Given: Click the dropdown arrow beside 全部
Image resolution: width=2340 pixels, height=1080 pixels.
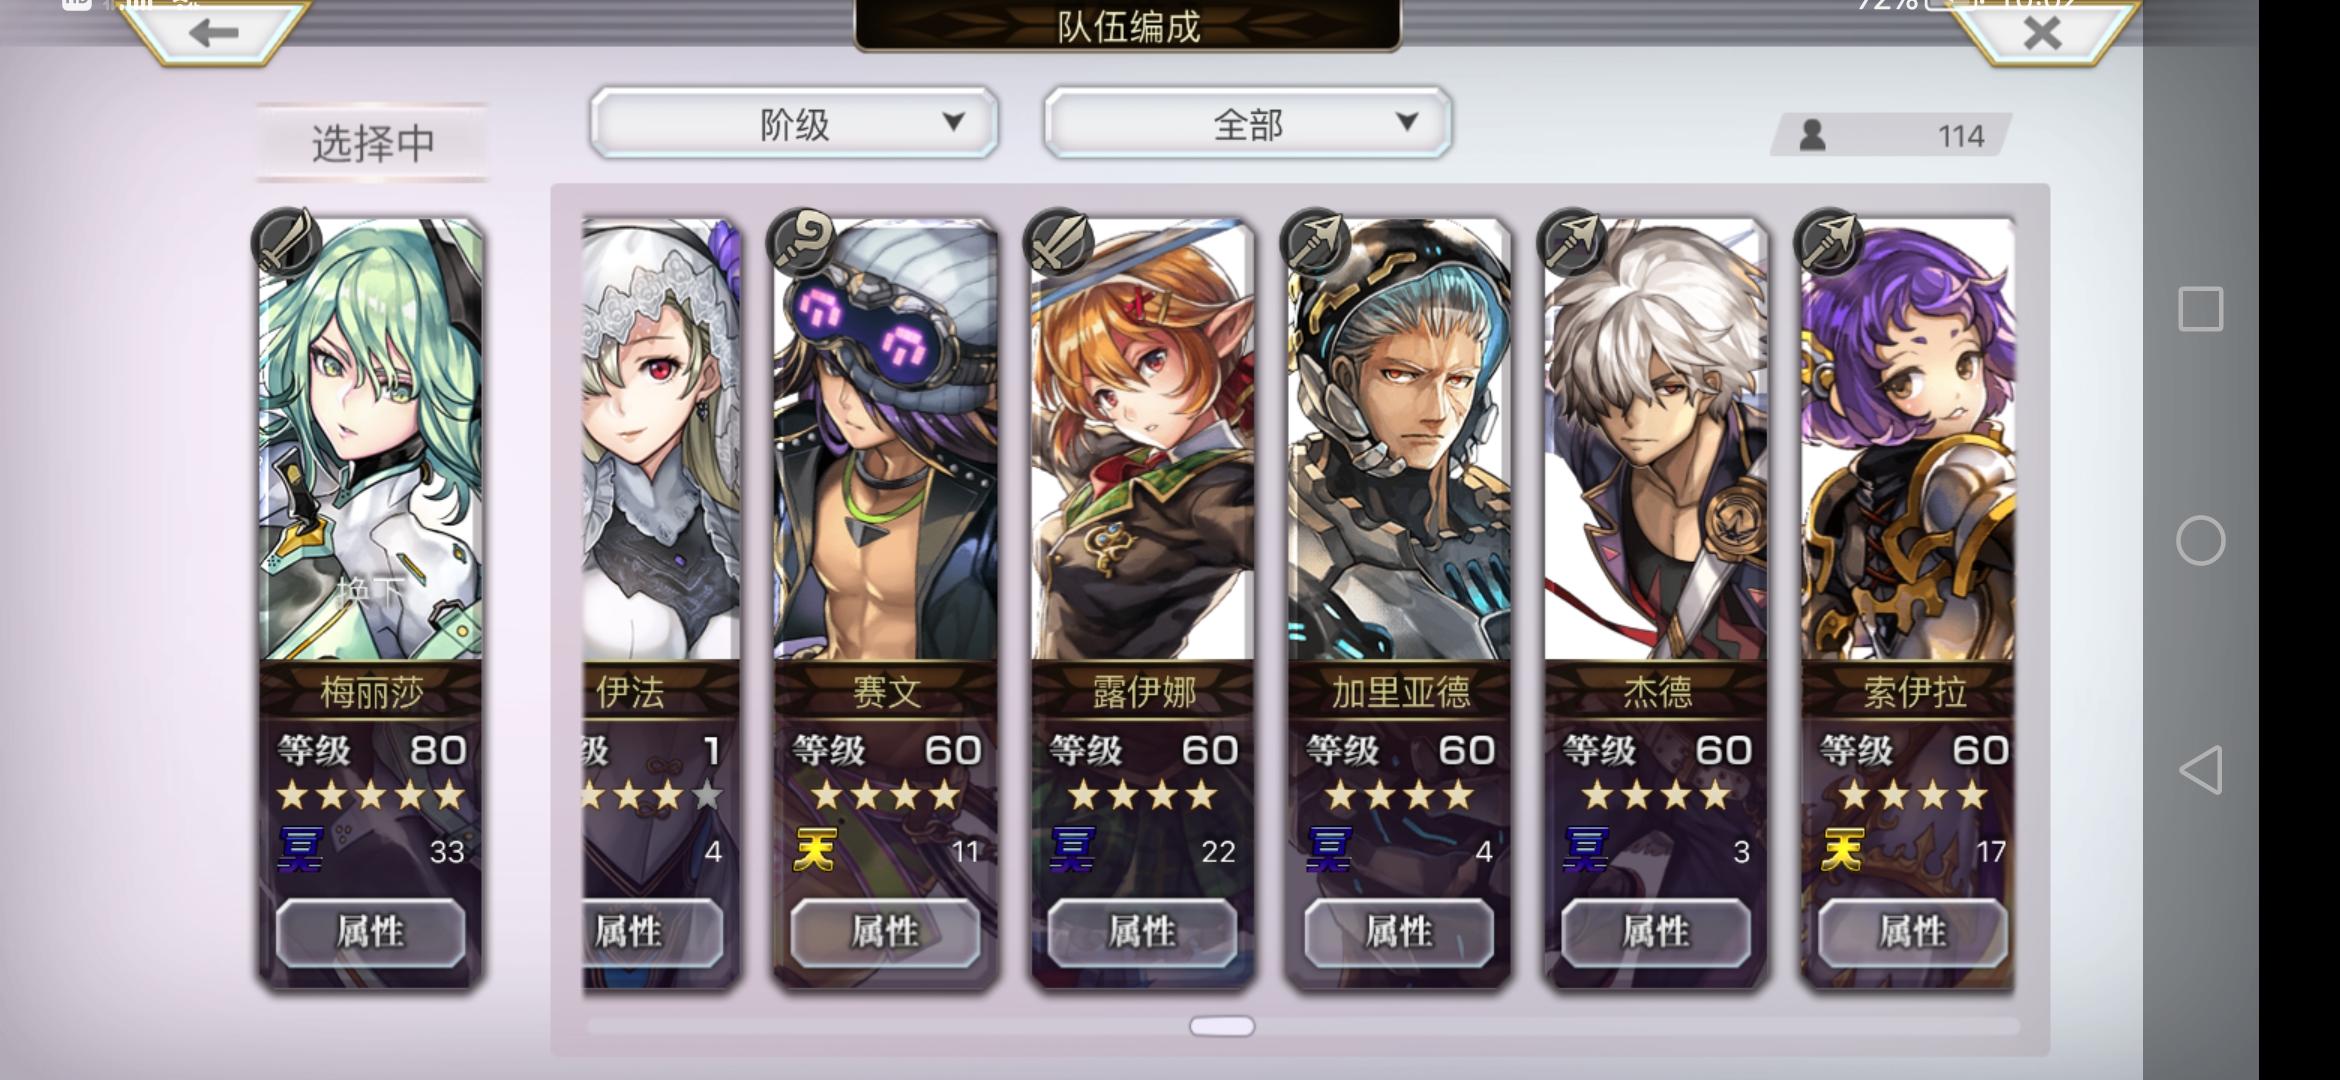Looking at the screenshot, I should [1407, 122].
